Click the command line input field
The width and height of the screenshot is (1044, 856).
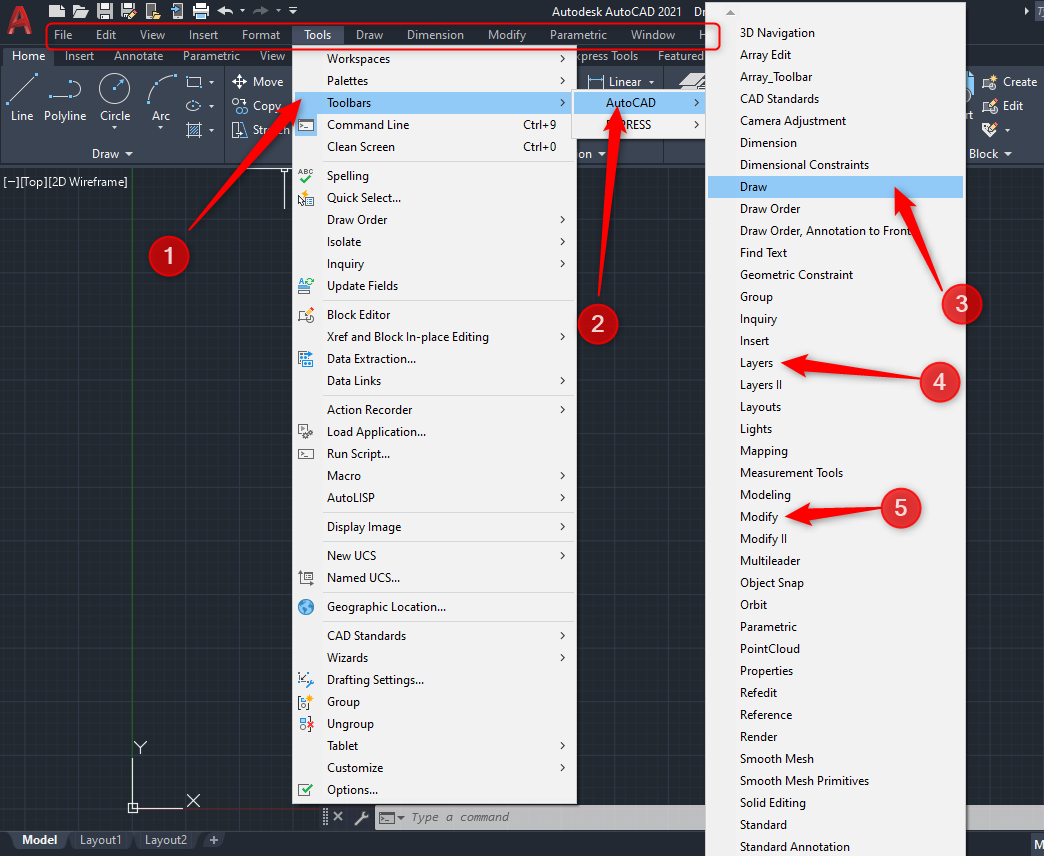tap(556, 817)
